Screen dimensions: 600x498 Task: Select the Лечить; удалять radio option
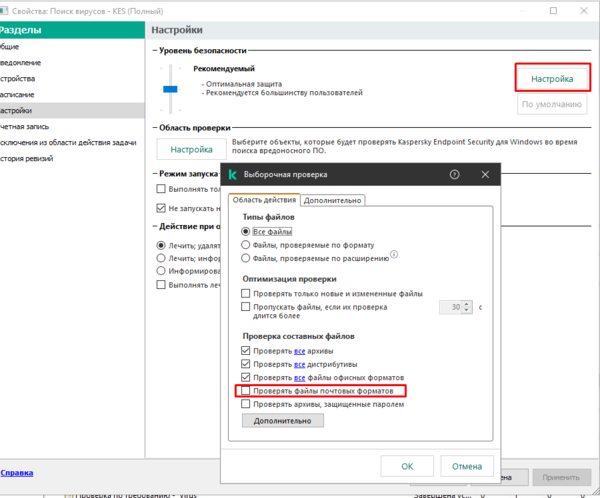[161, 245]
